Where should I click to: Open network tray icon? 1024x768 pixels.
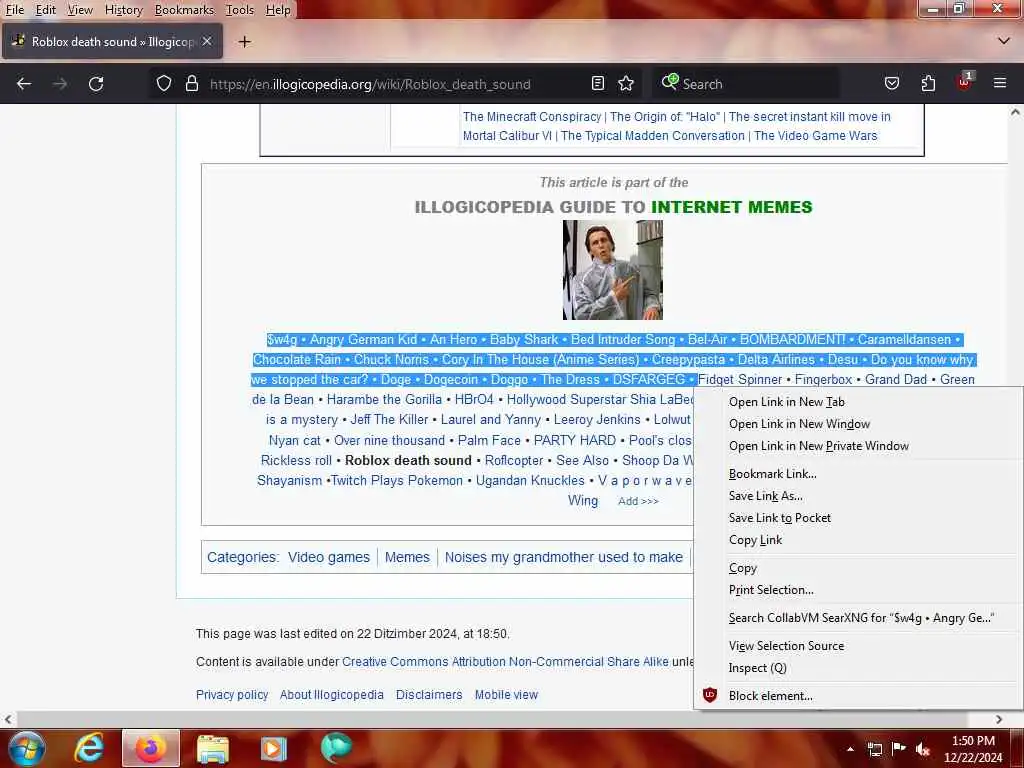[875, 749]
